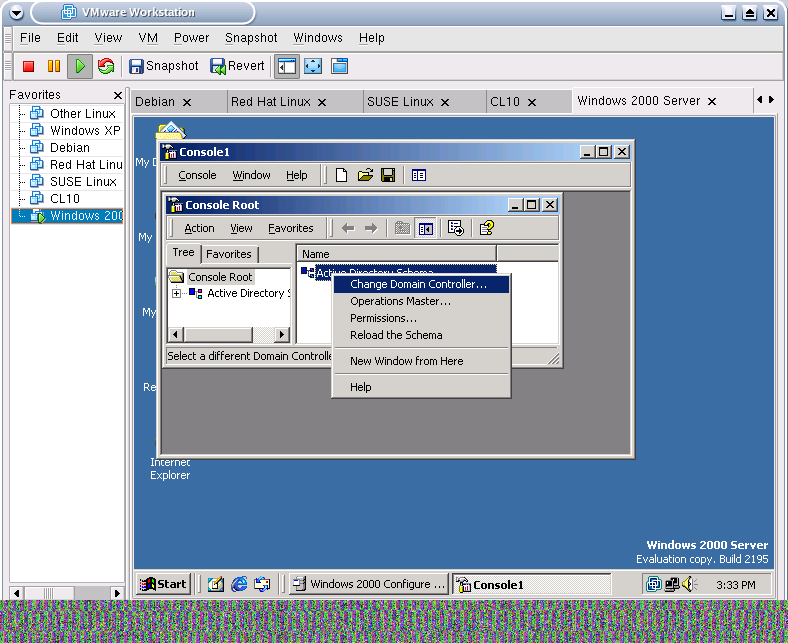Click the Up one level folder icon
This screenshot has height=643, width=788.
click(402, 229)
